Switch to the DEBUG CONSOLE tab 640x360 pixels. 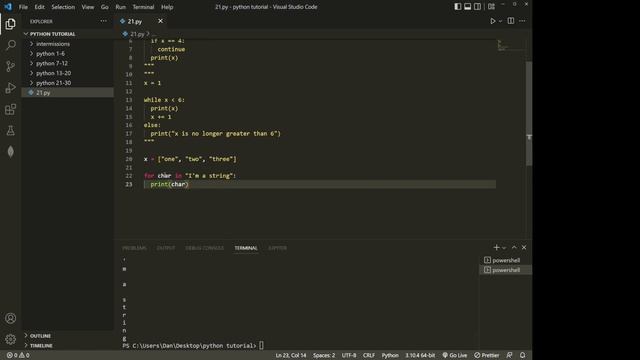click(x=204, y=248)
